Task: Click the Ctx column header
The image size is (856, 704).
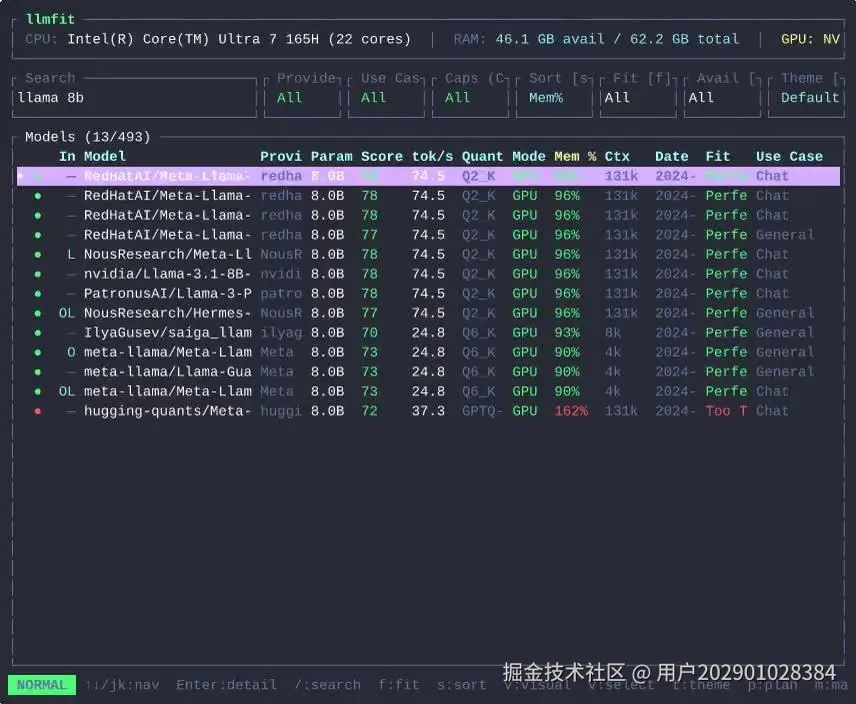Action: coord(617,157)
